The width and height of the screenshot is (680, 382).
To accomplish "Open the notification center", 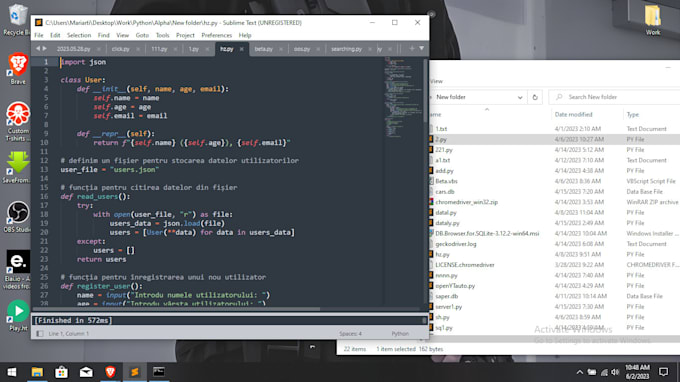I will tap(663, 372).
